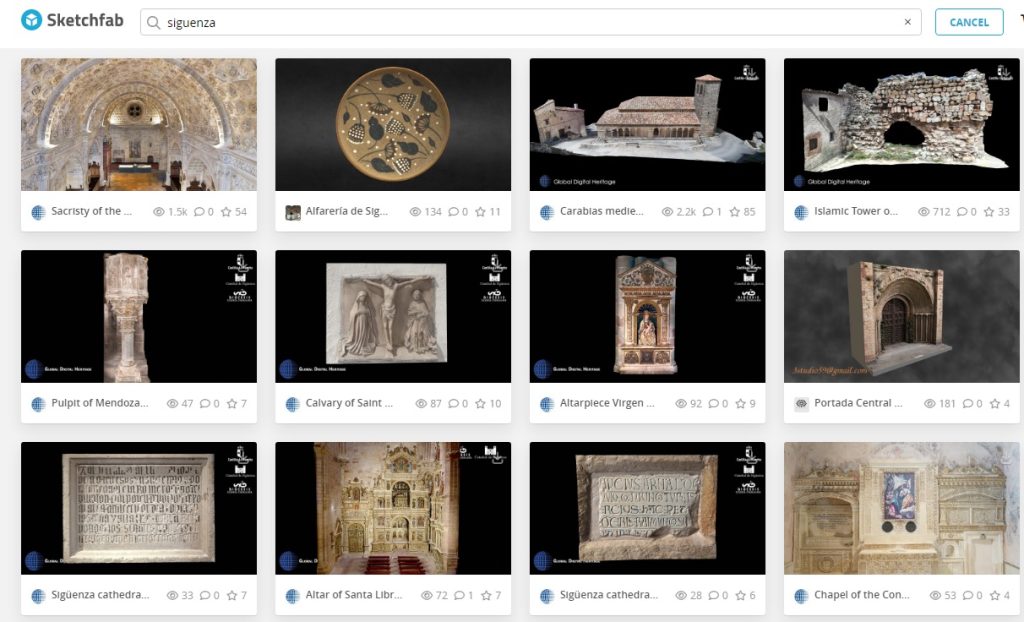Star the Chapel of the Con... model
Screen dimensions: 1024x622
click(x=995, y=595)
